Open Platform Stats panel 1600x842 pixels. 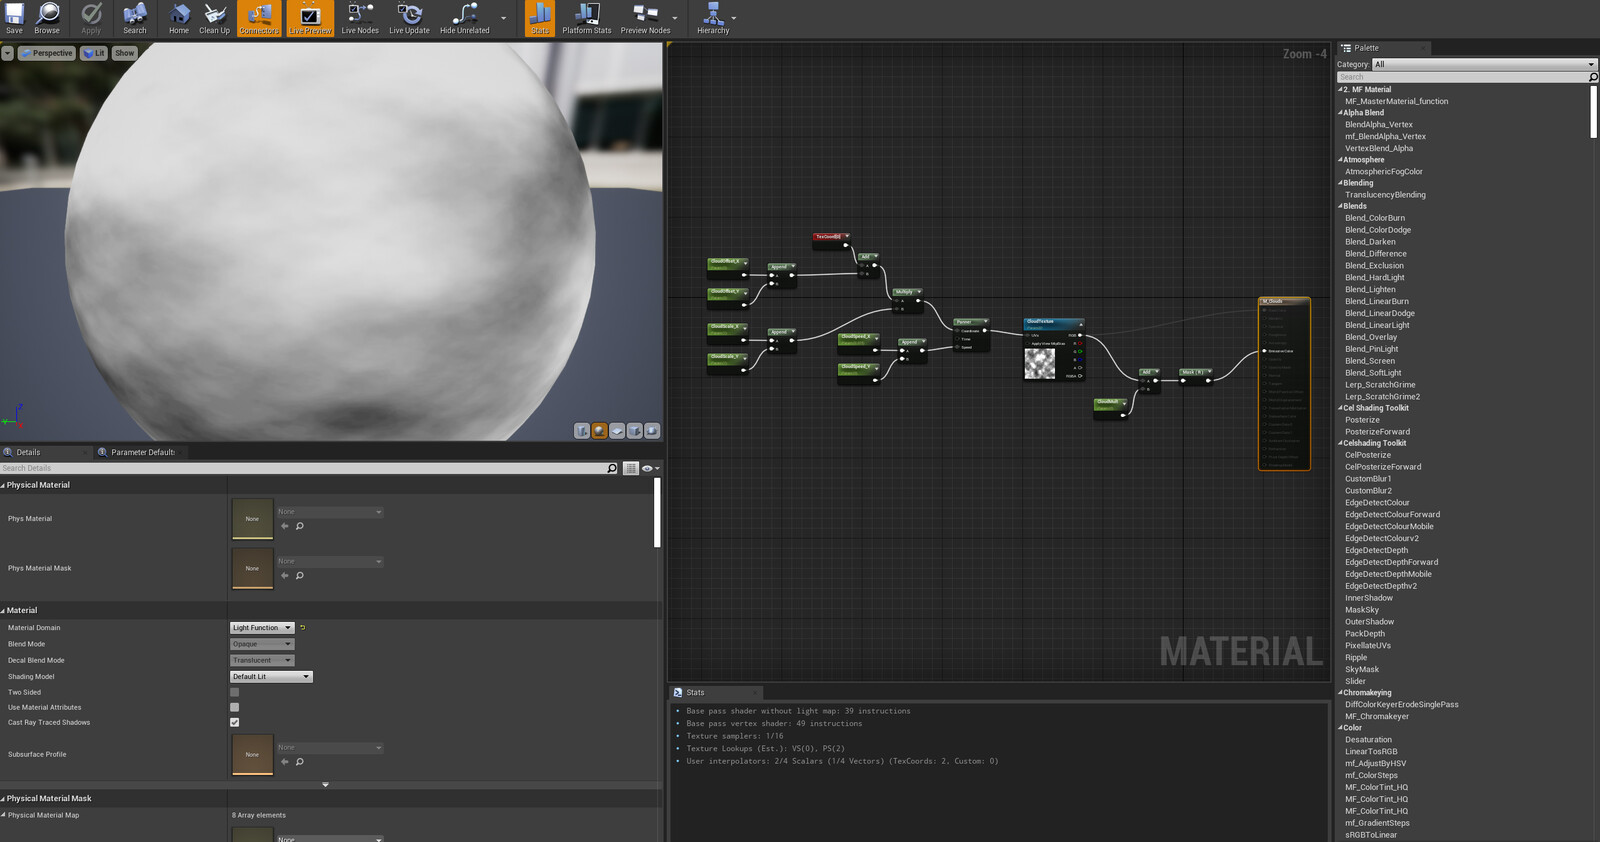(x=586, y=18)
